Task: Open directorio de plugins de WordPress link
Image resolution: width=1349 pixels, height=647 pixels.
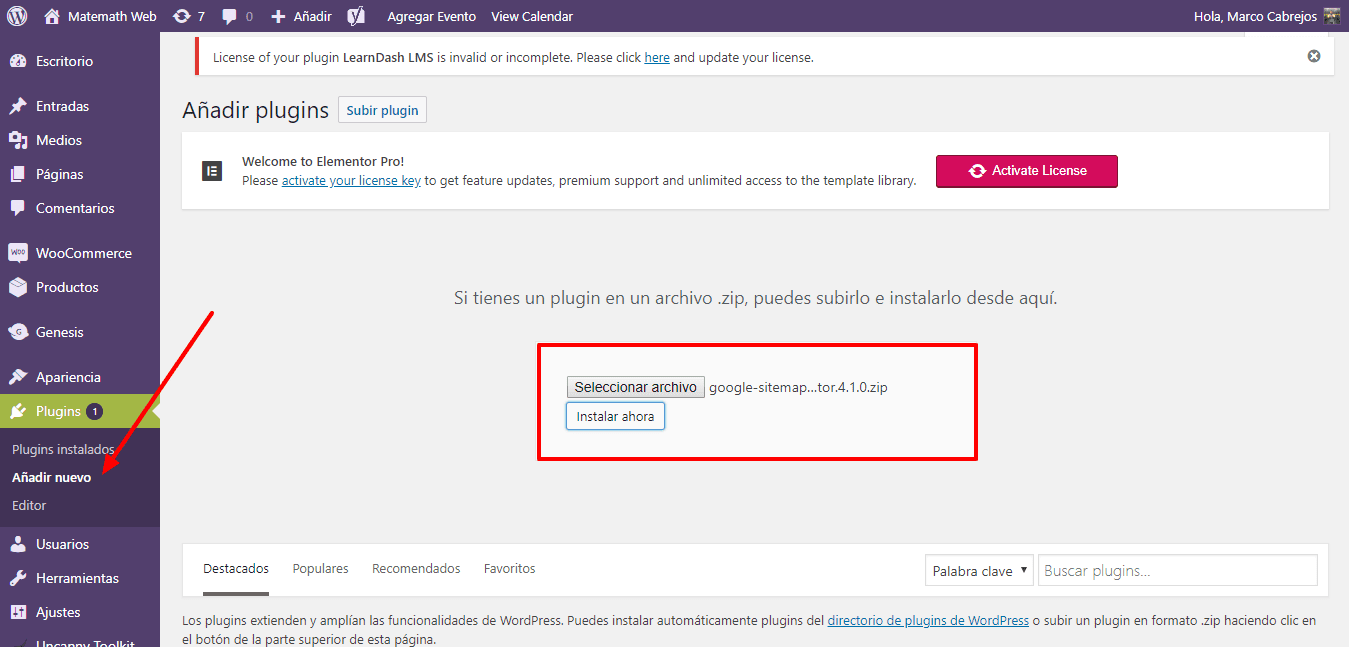Action: (x=928, y=620)
